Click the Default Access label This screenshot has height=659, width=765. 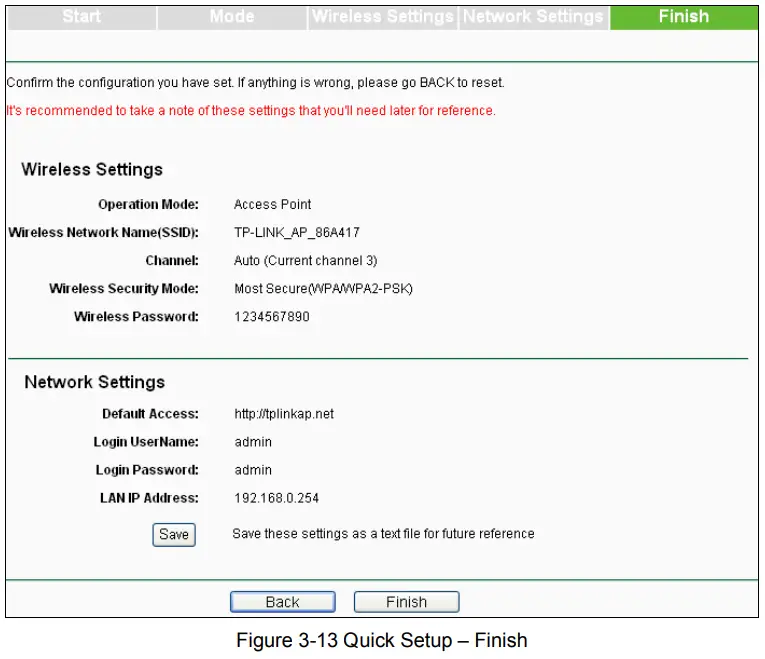click(x=150, y=414)
